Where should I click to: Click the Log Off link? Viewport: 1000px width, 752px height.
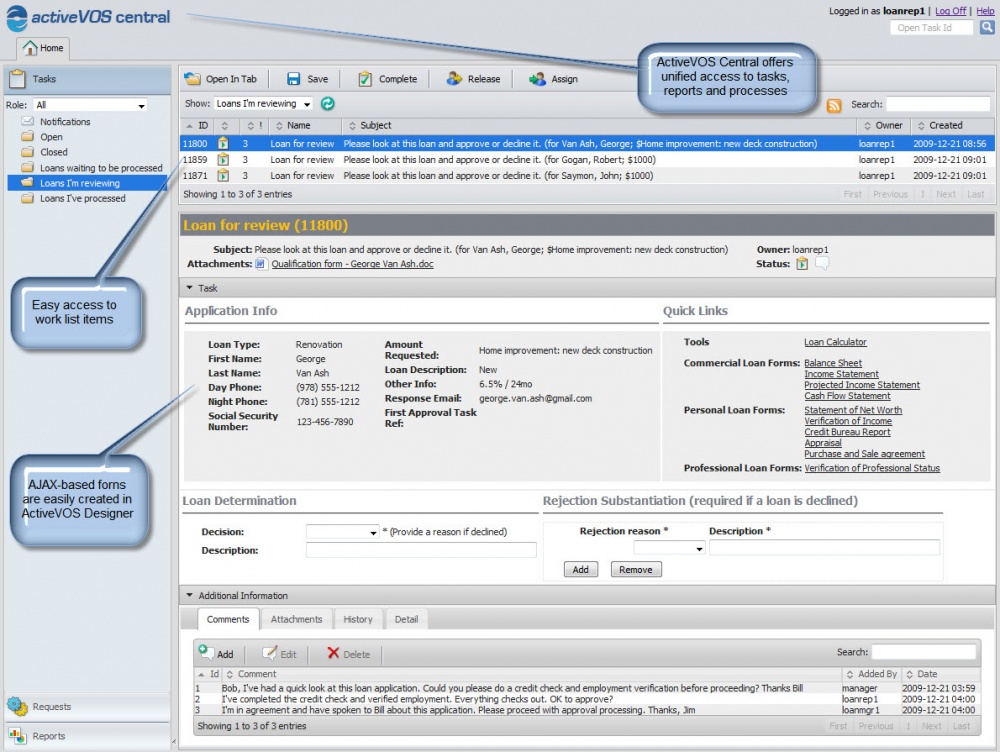[x=950, y=11]
